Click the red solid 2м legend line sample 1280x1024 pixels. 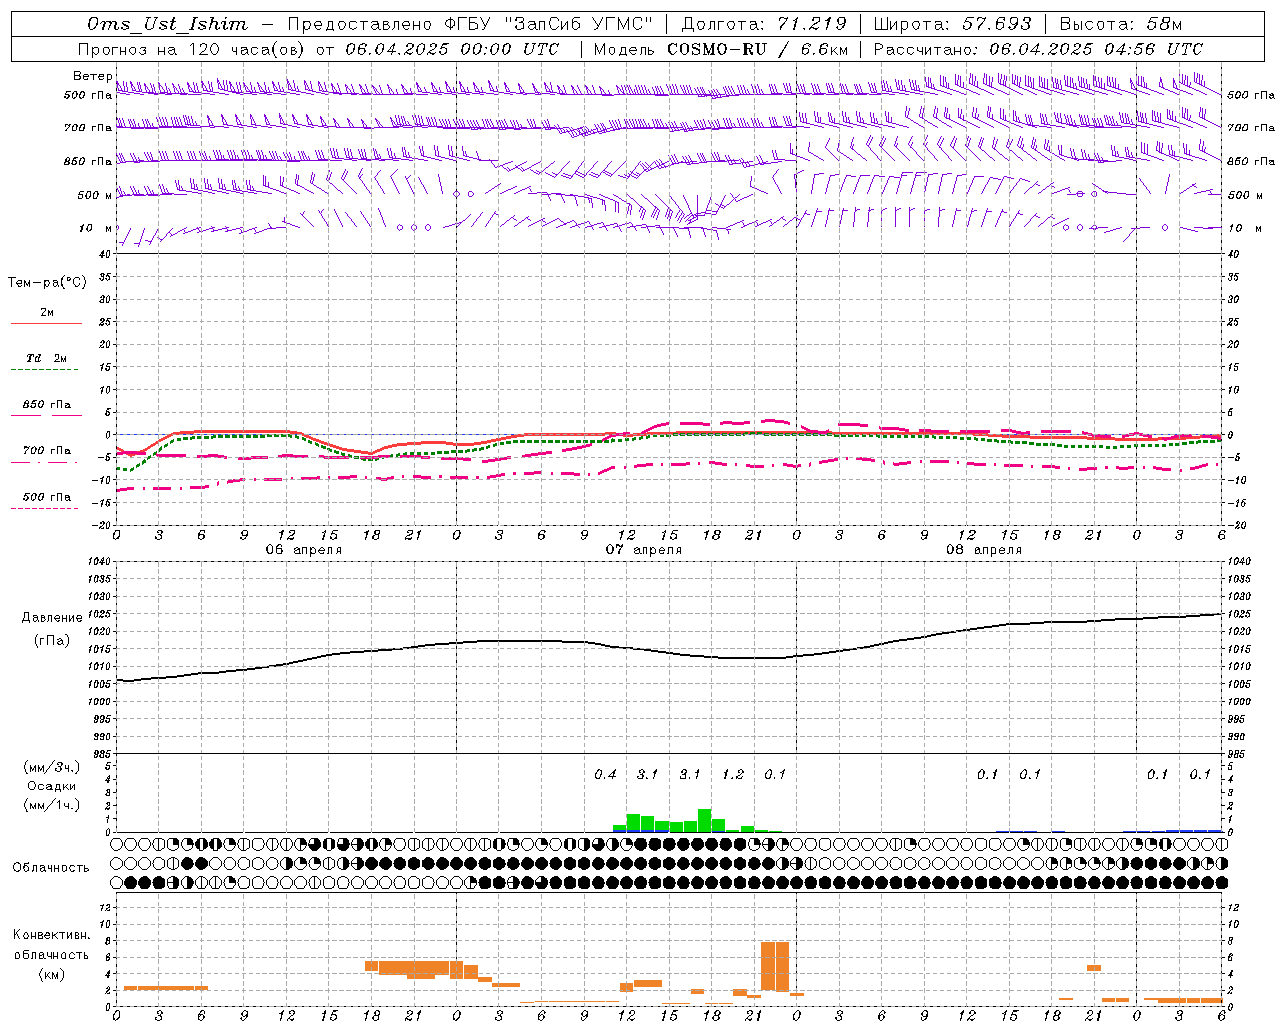click(47, 323)
